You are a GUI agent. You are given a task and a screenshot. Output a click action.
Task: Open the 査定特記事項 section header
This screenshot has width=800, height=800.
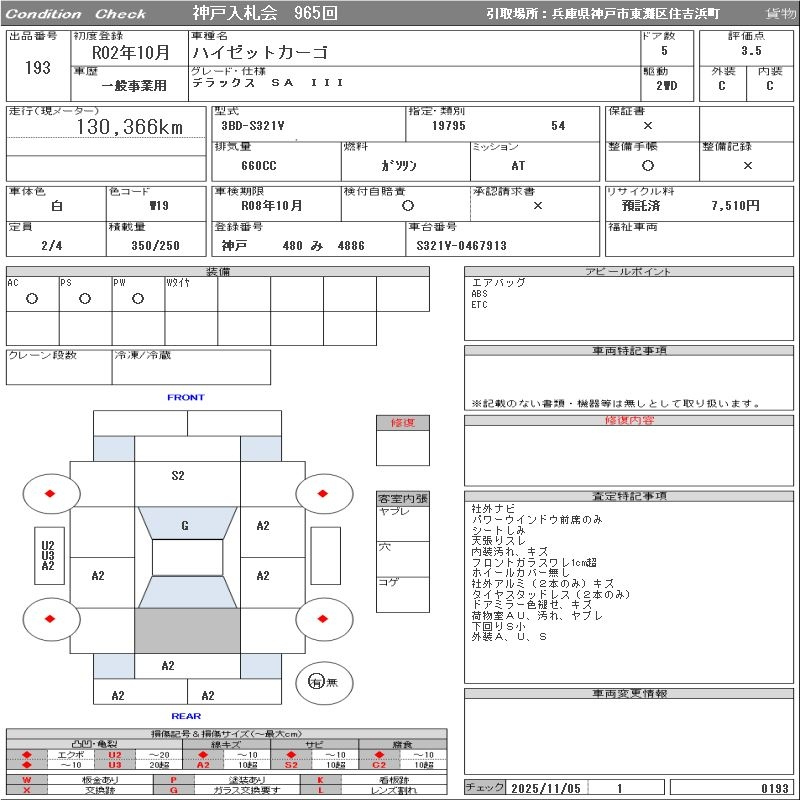pos(629,497)
